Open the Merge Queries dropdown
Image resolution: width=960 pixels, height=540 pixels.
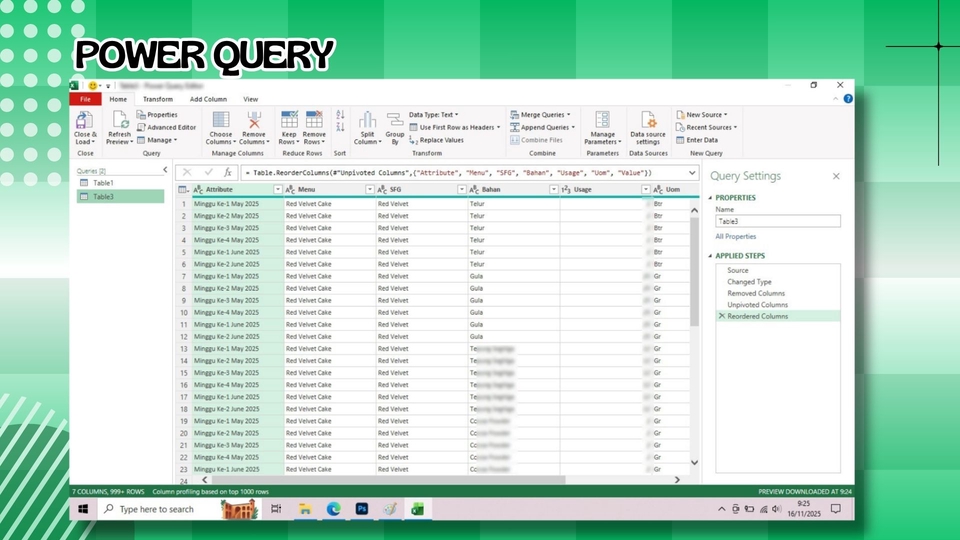pyautogui.click(x=541, y=115)
